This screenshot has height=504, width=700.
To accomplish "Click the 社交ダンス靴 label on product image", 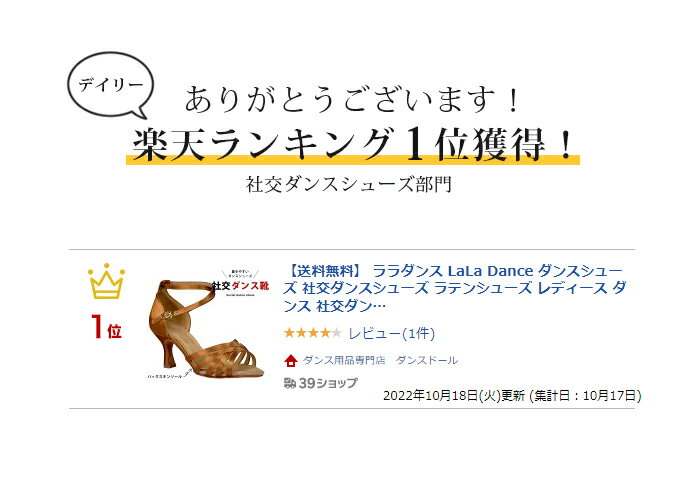I will (240, 286).
